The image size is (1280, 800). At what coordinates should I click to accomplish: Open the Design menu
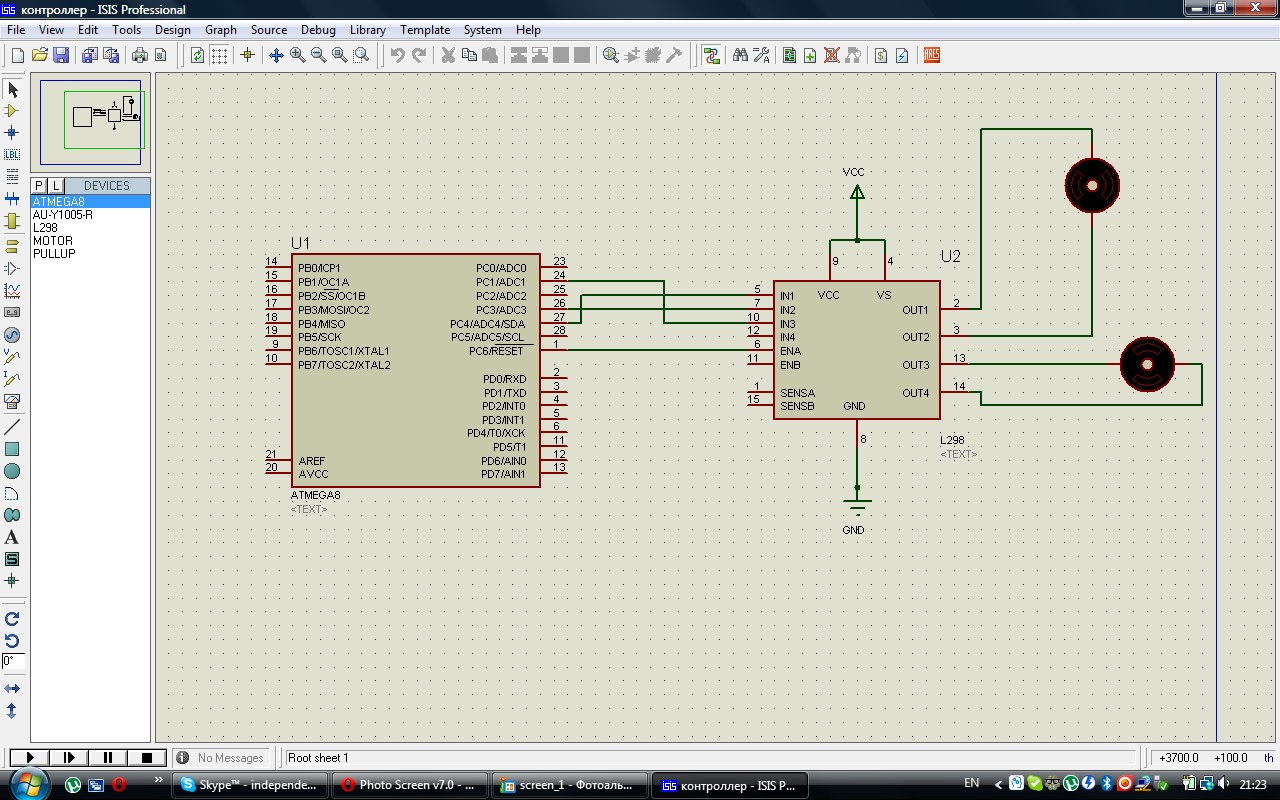point(172,30)
